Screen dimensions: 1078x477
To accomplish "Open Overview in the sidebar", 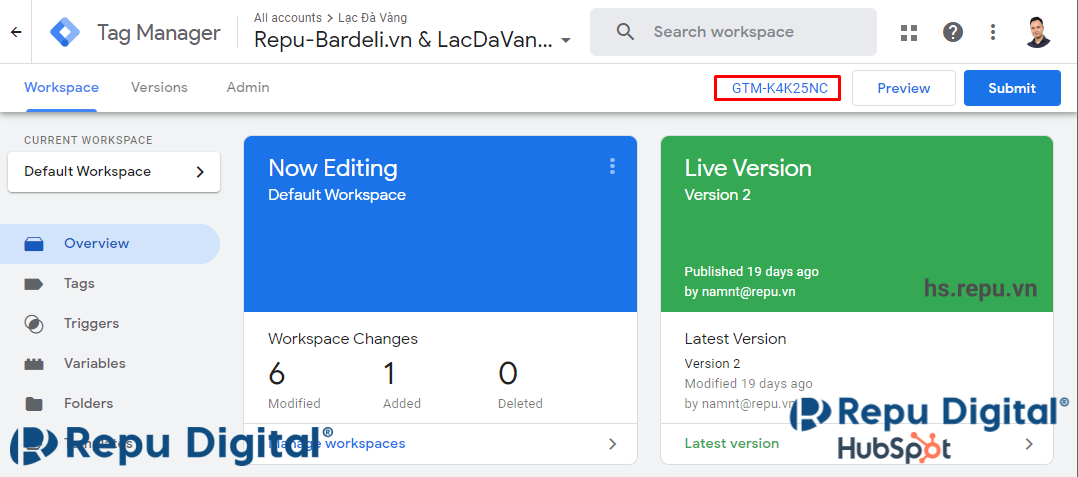I will pyautogui.click(x=110, y=244).
